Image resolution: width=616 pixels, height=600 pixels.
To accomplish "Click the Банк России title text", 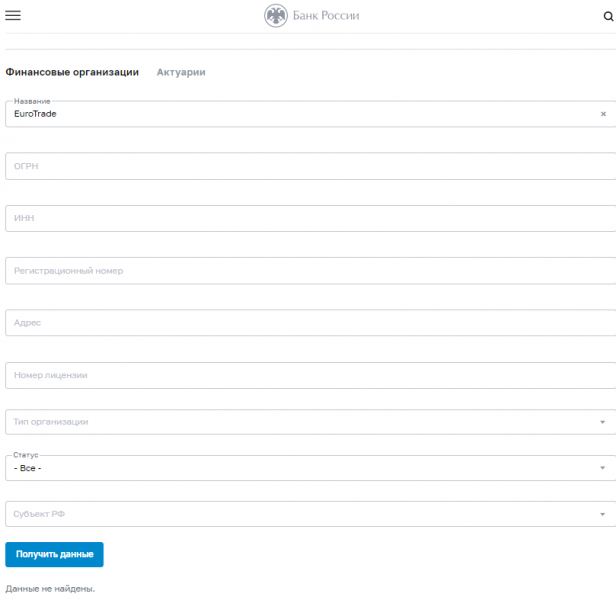I will click(x=326, y=16).
